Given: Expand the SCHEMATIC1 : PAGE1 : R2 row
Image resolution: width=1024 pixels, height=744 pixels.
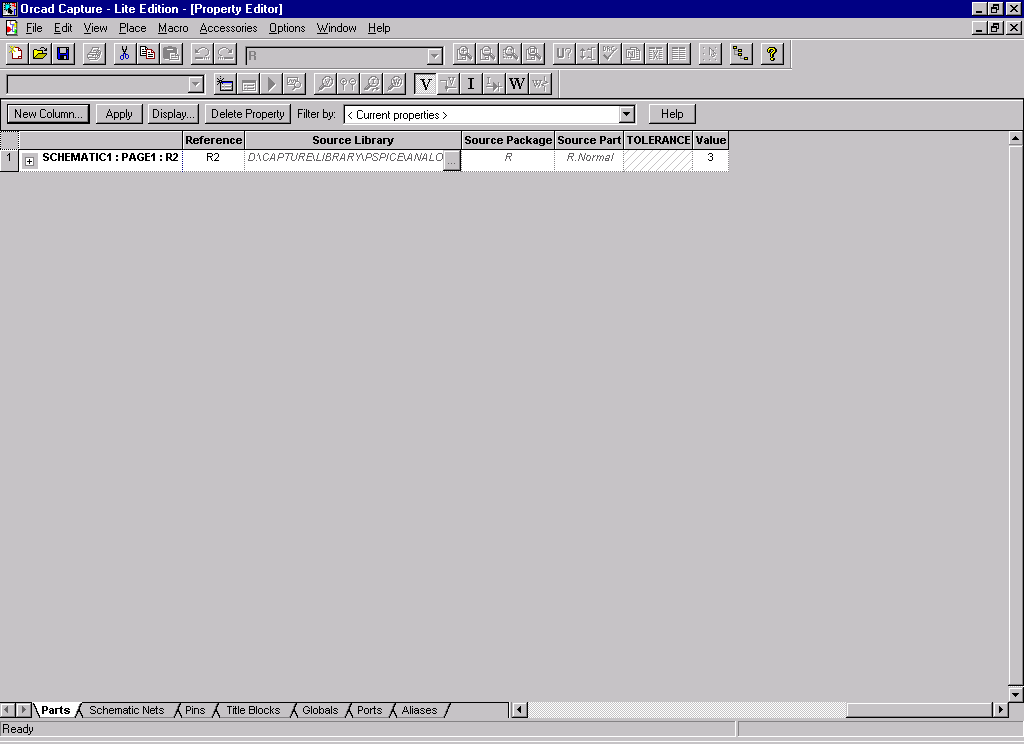Looking at the screenshot, I should click(x=29, y=161).
